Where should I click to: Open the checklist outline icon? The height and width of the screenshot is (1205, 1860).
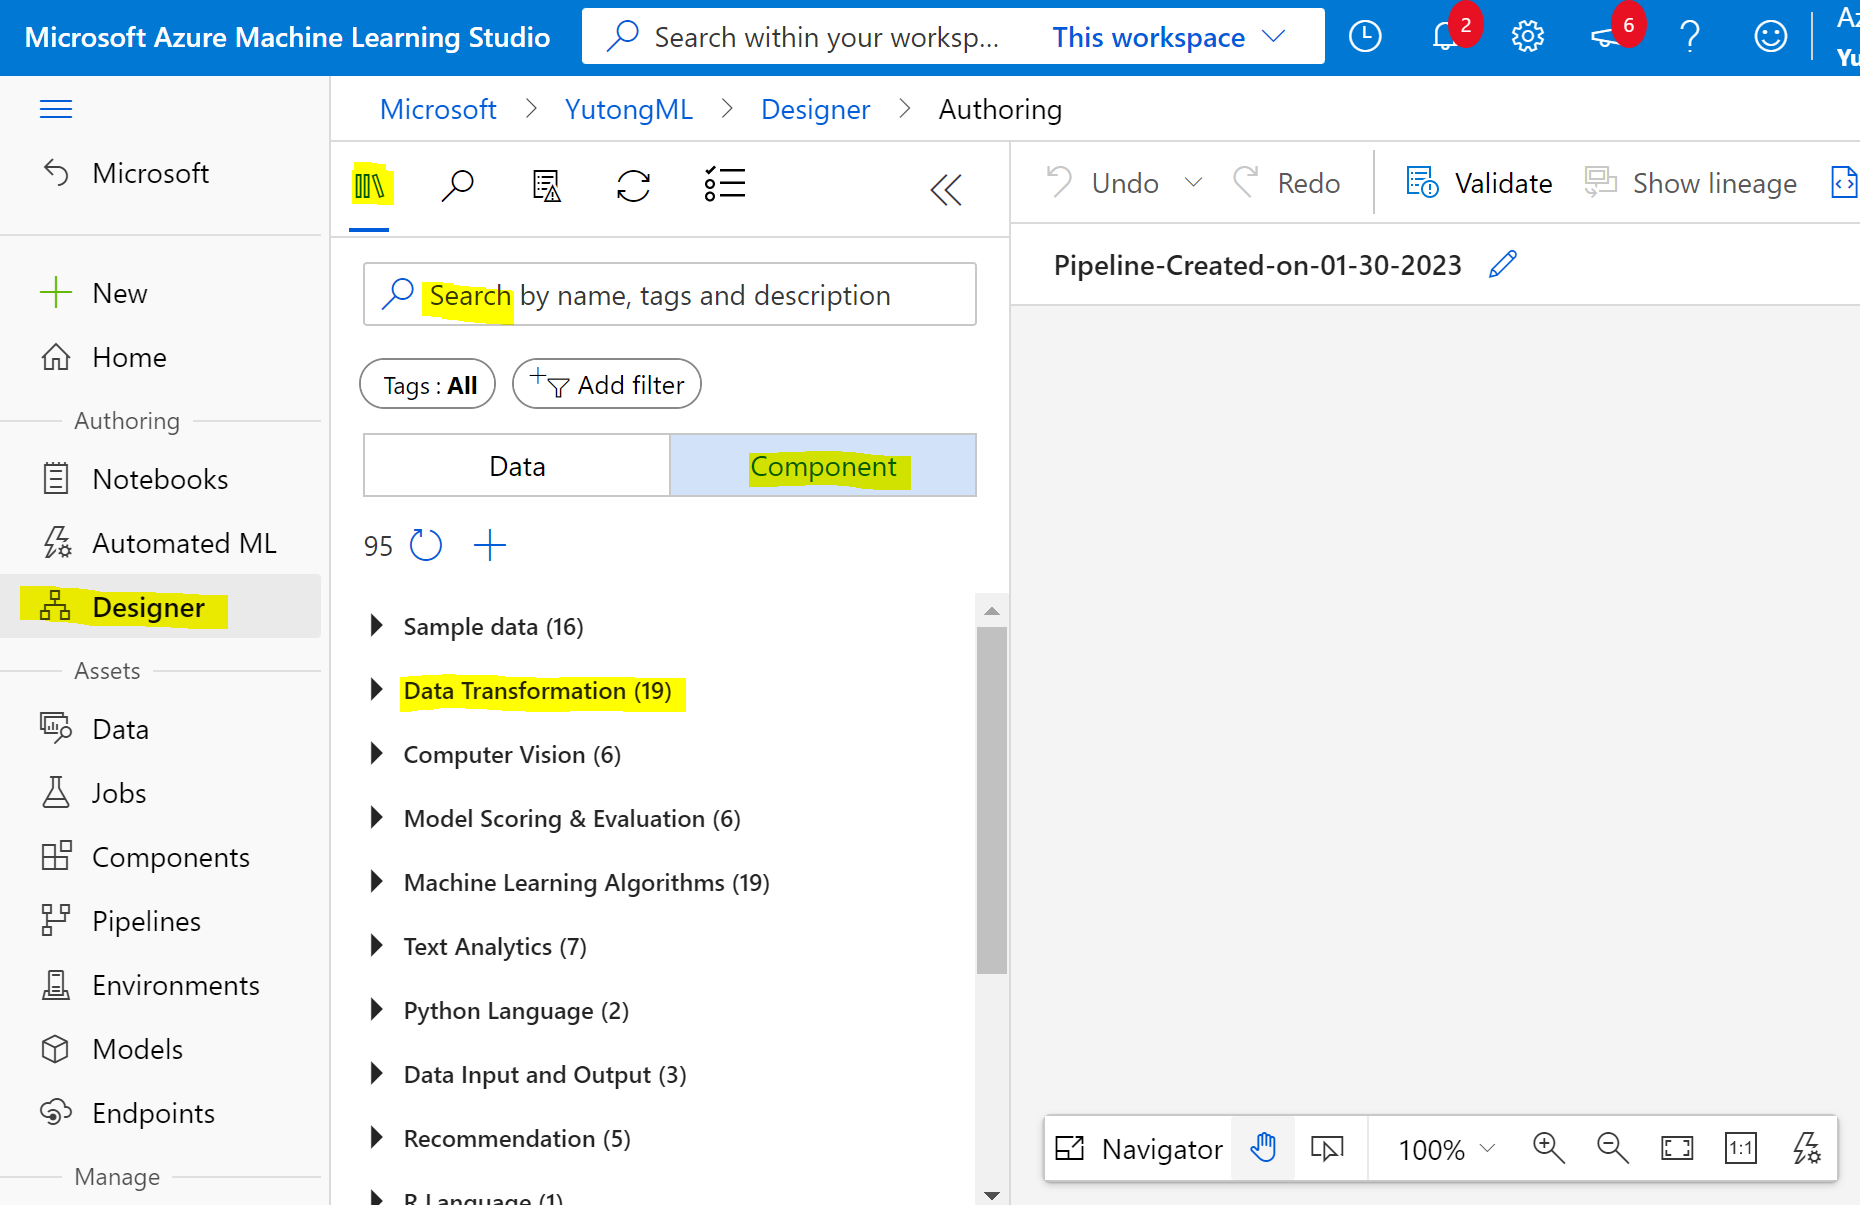725,184
